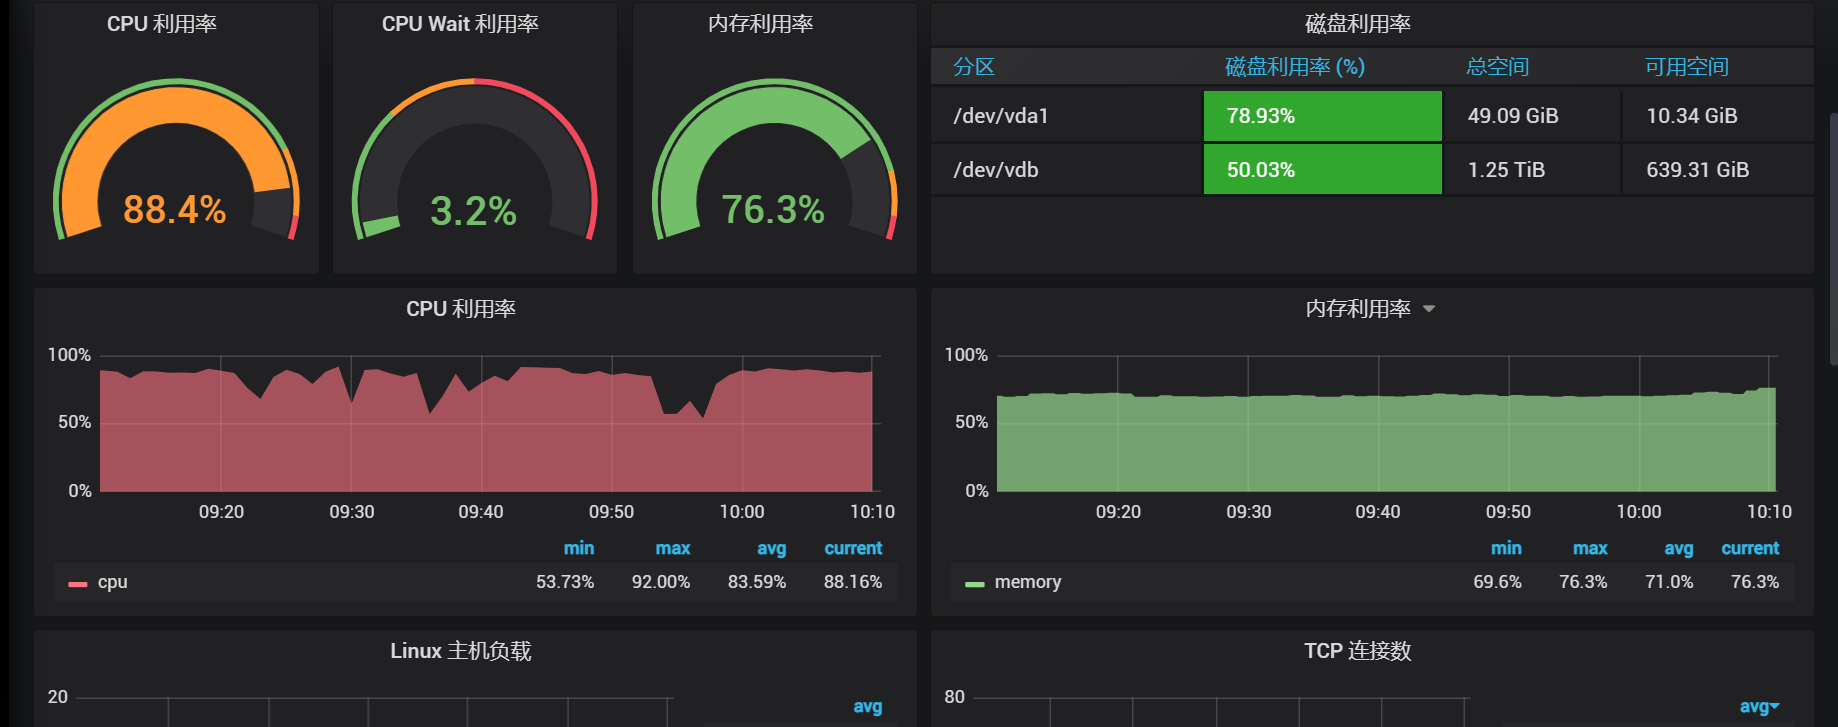Select the /dev/vda1 partition cell

coord(1001,116)
